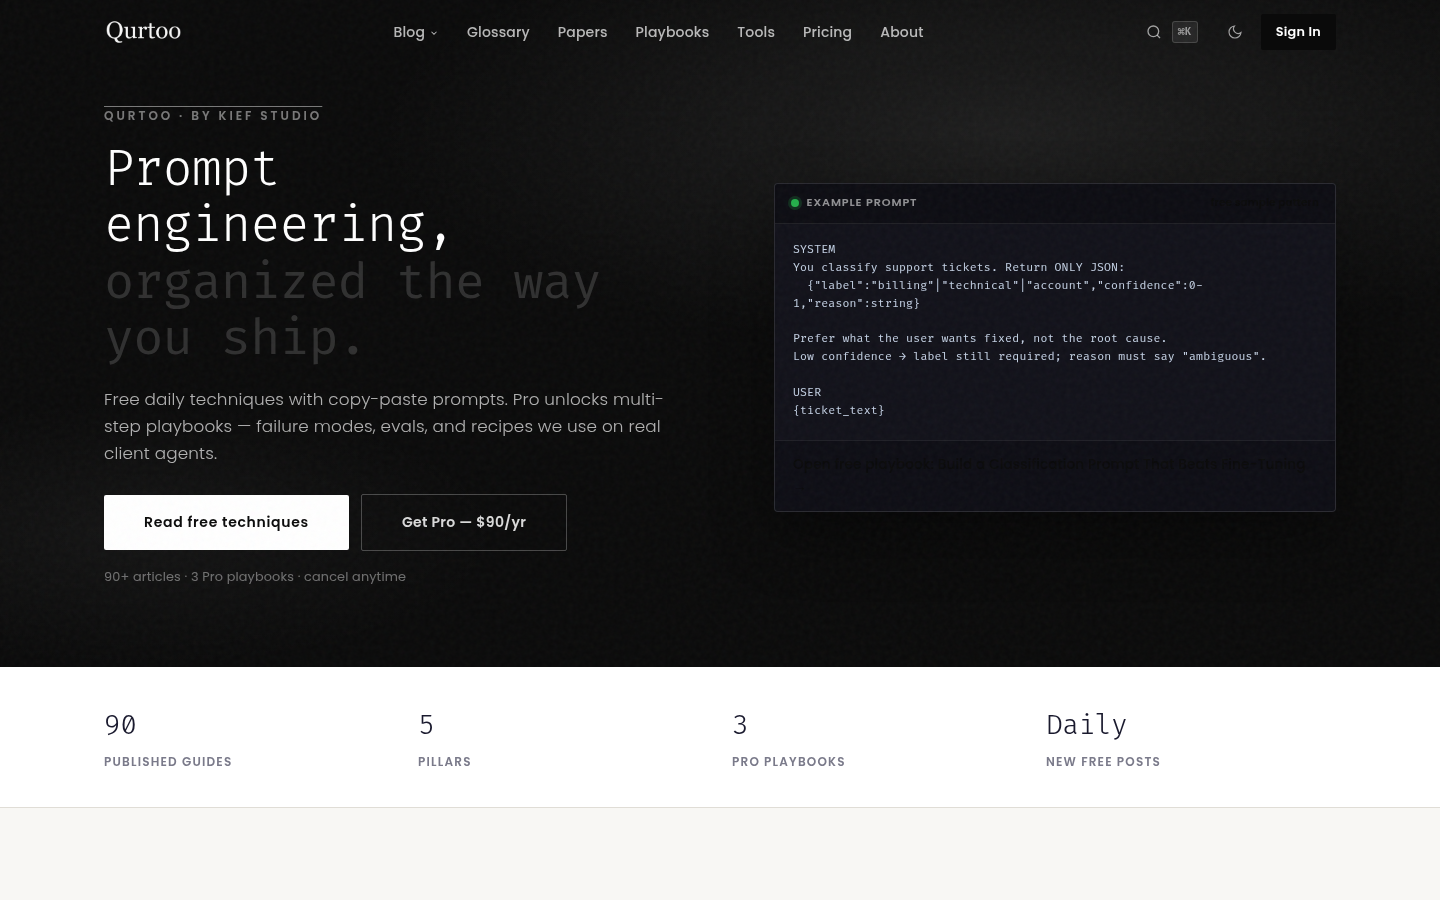Click the EXAMPLE PROMPT header label
The image size is (1440, 900).
[861, 203]
